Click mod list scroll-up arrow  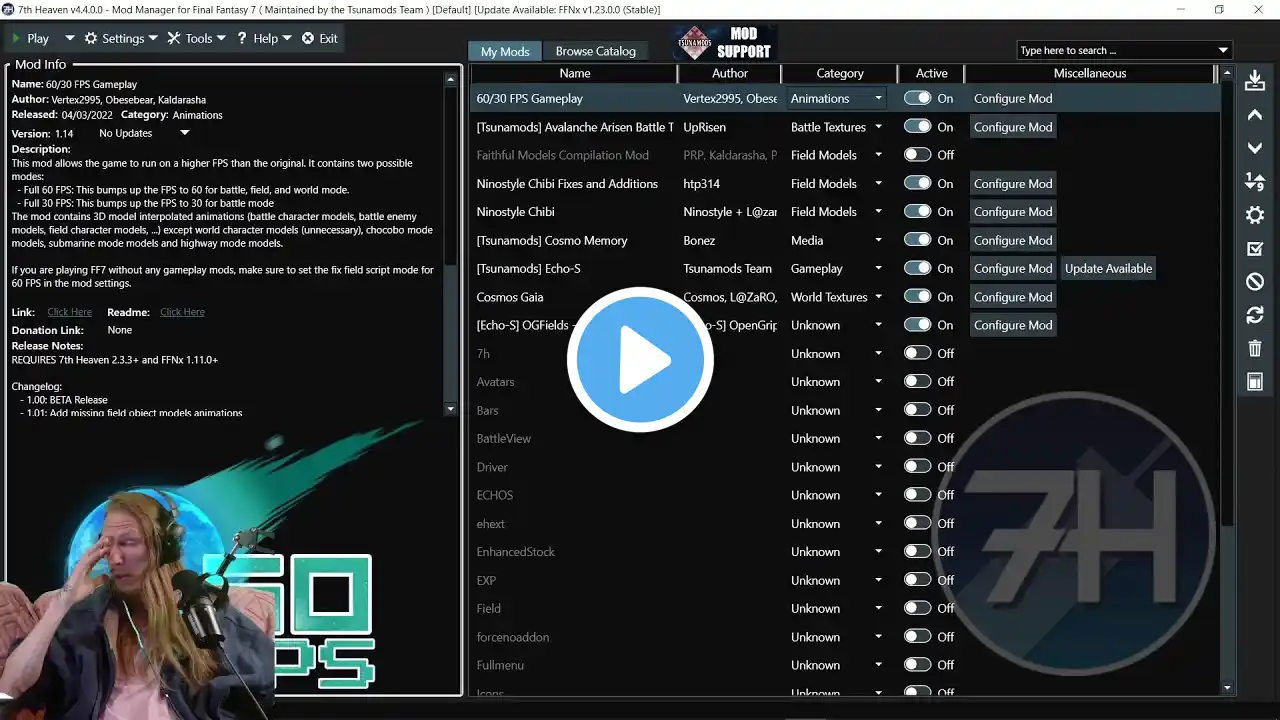pos(1228,73)
